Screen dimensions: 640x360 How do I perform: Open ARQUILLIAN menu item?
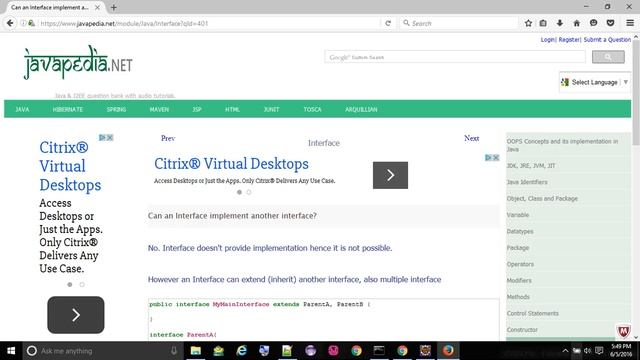click(361, 109)
